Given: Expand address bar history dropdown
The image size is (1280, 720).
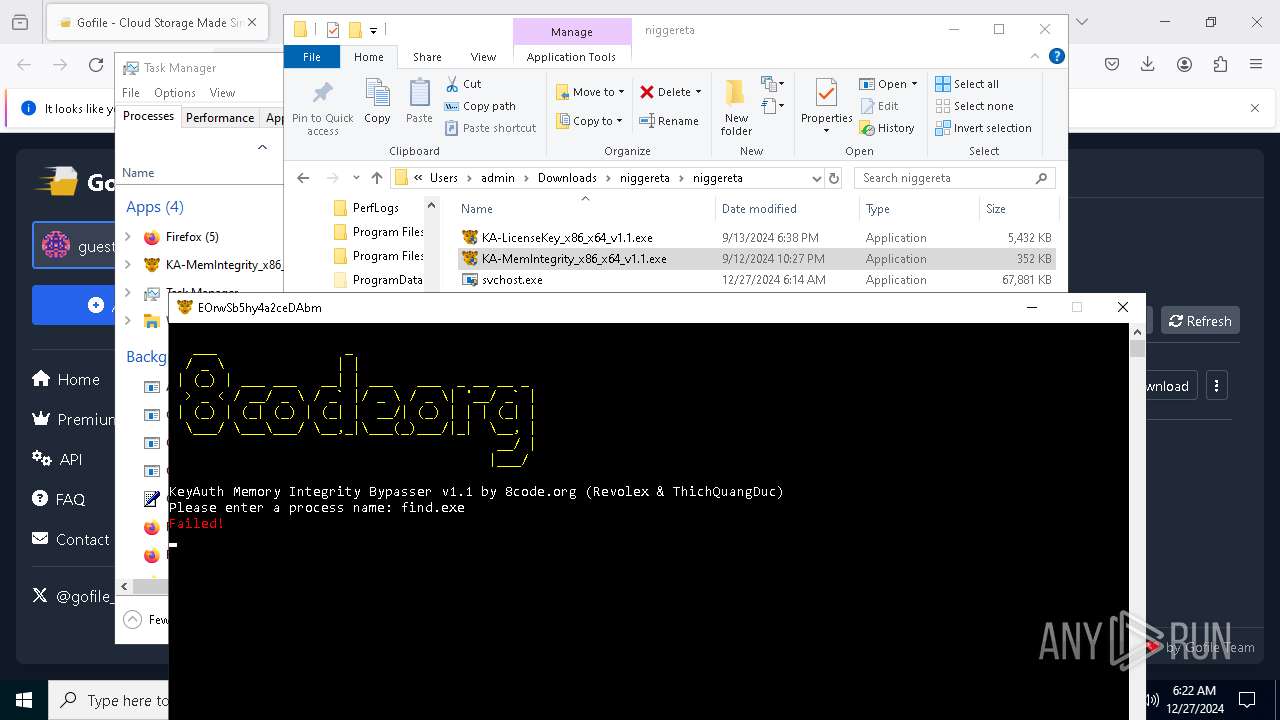Looking at the screenshot, I should [817, 178].
